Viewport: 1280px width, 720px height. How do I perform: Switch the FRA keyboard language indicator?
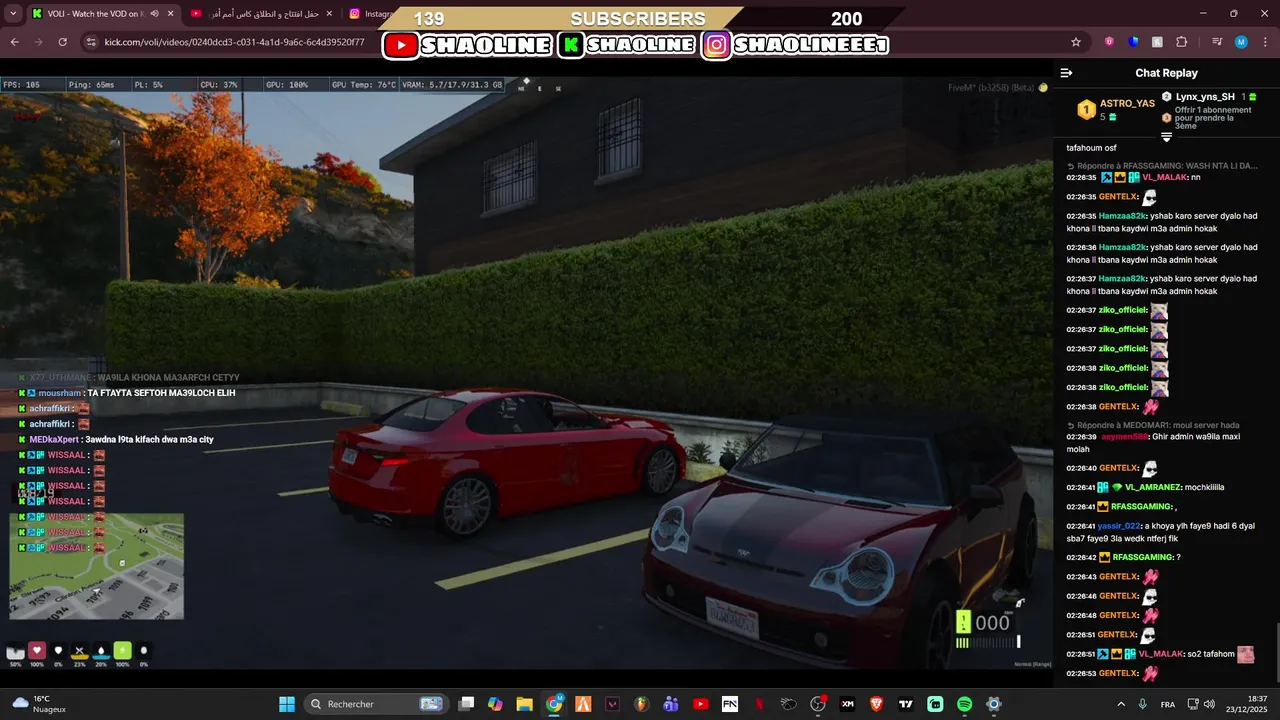(1168, 704)
